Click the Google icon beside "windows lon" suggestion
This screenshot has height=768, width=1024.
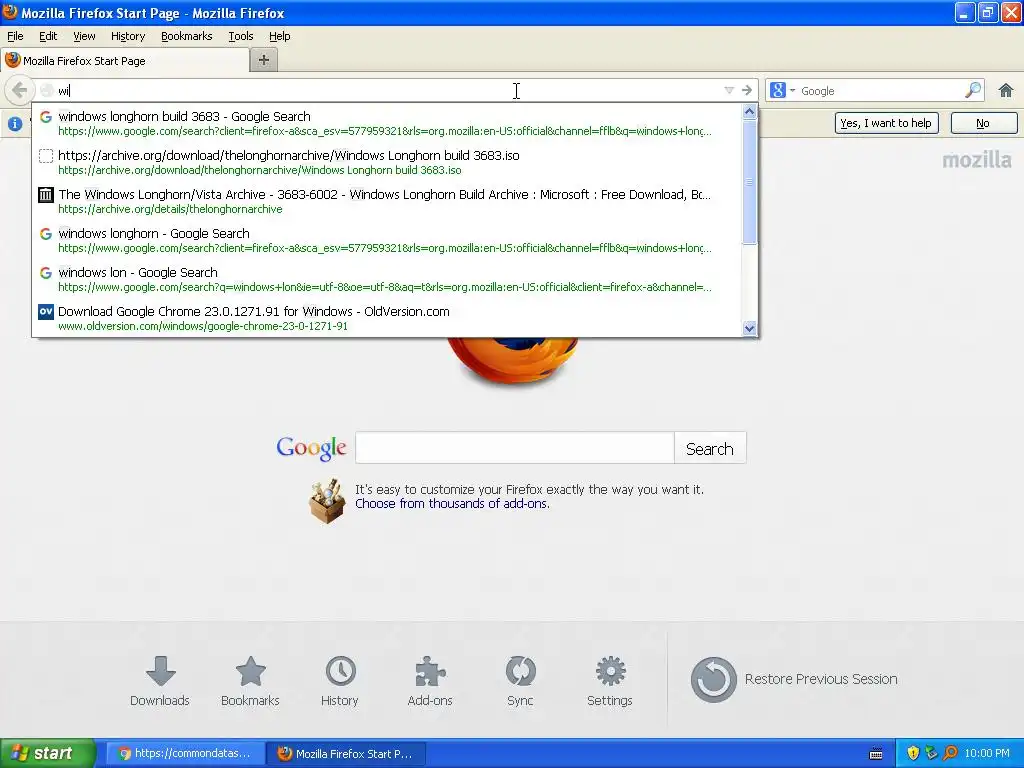pos(46,272)
